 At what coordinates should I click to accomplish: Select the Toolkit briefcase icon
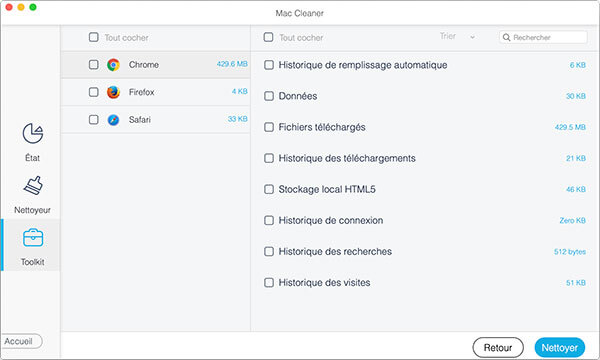pyautogui.click(x=33, y=238)
